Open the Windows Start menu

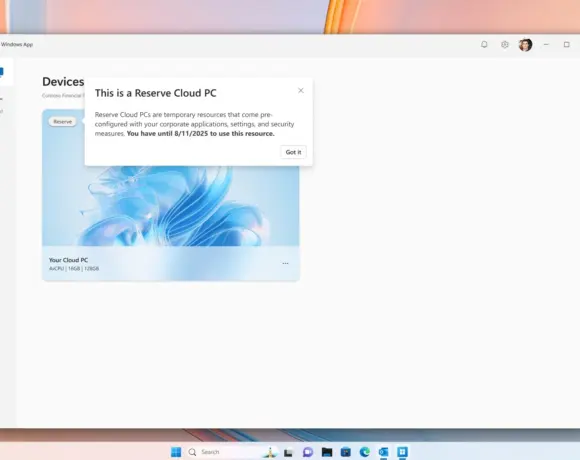176,452
